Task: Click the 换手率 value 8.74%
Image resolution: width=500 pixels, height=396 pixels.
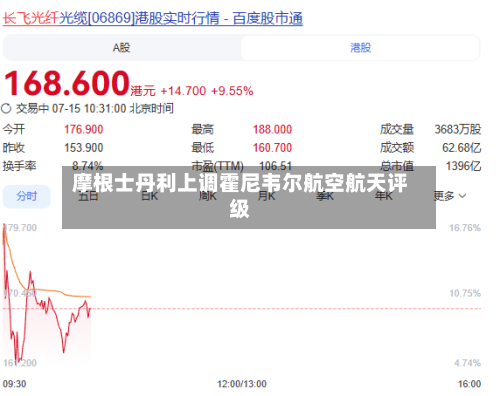Action: (88, 165)
